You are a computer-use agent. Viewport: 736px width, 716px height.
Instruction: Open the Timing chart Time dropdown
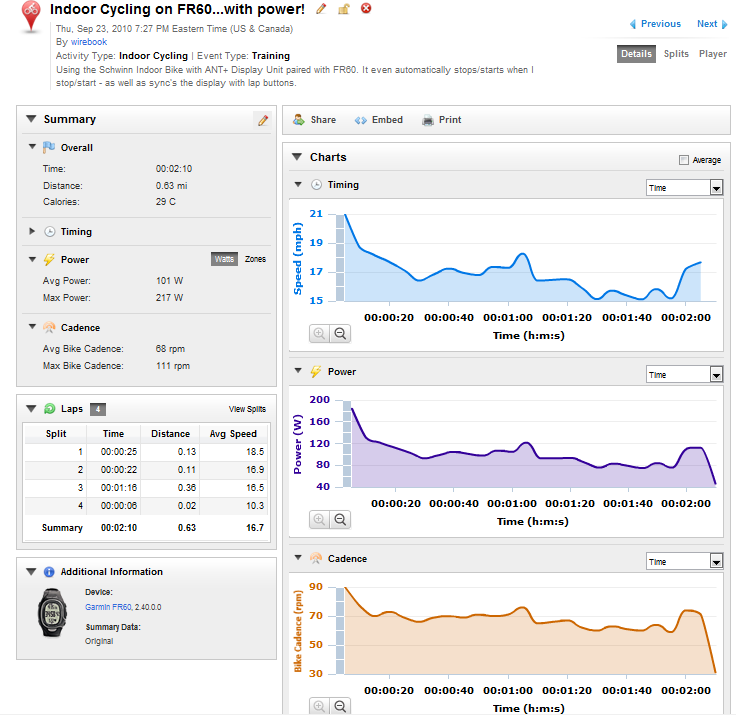coord(684,188)
